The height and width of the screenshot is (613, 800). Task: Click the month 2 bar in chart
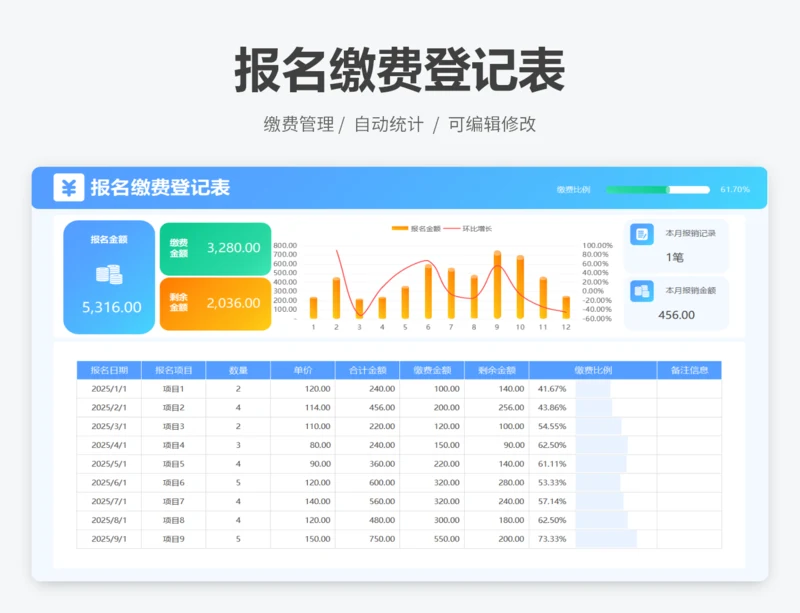336,298
